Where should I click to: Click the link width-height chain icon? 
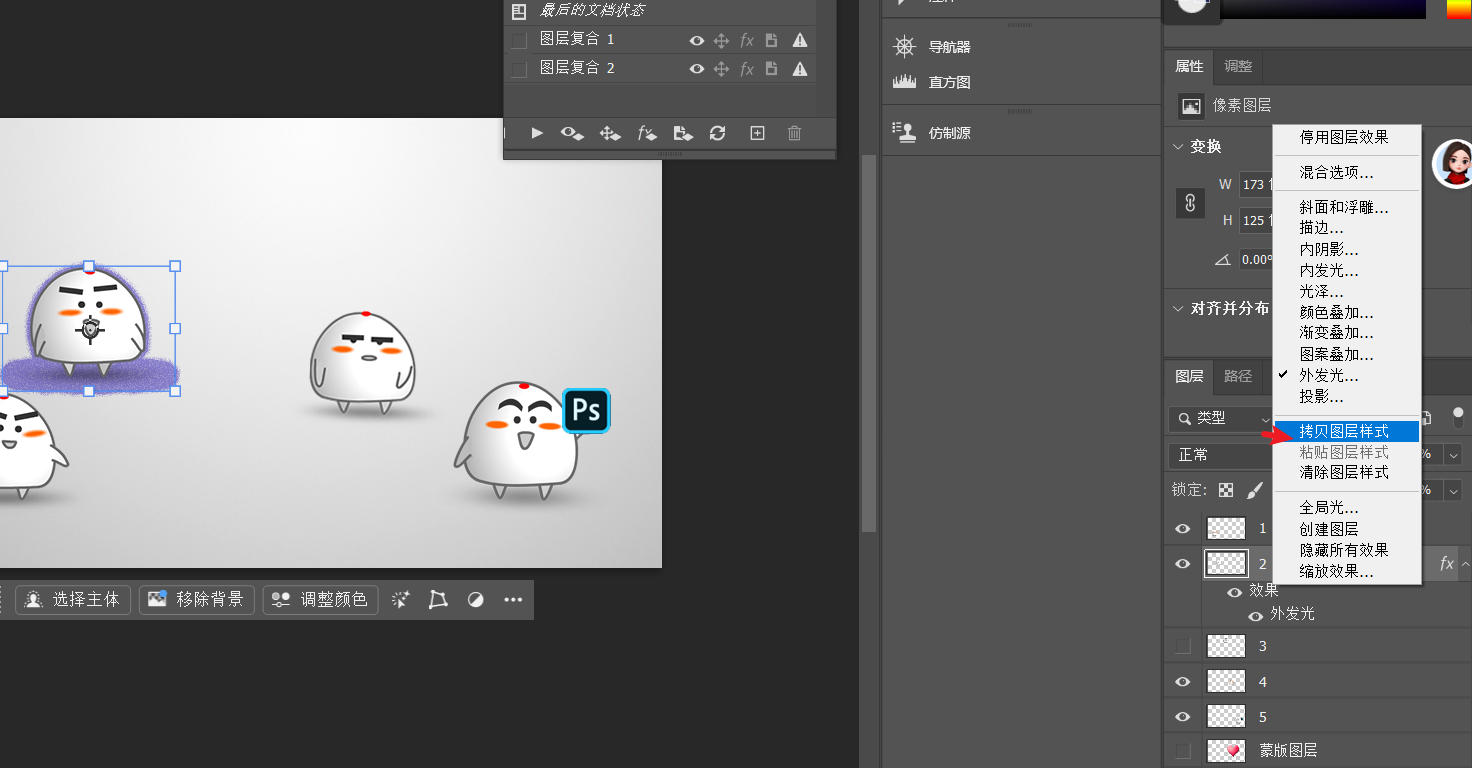click(x=1190, y=203)
